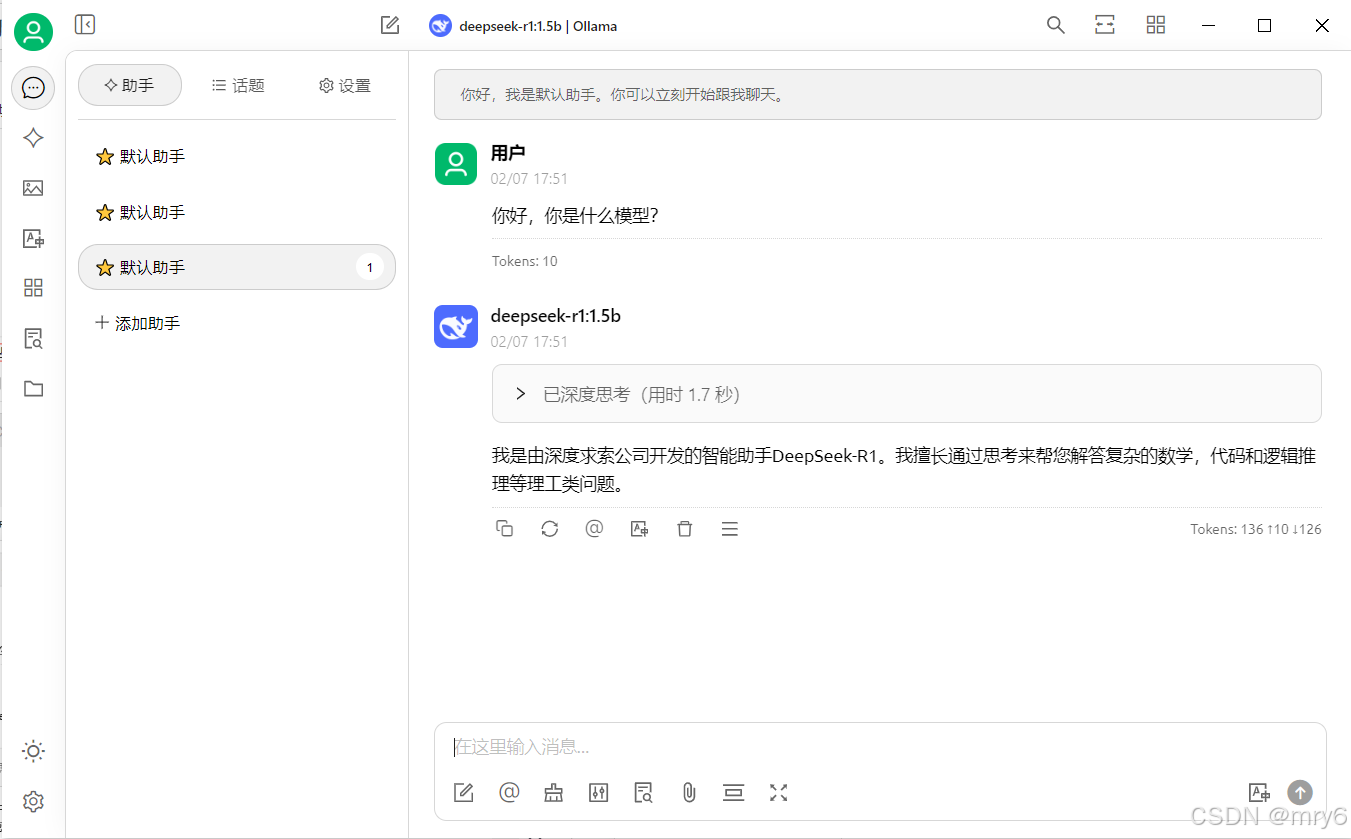Image resolution: width=1351 pixels, height=839 pixels.
Task: Open the image painting page in sidebar
Action: tap(33, 188)
